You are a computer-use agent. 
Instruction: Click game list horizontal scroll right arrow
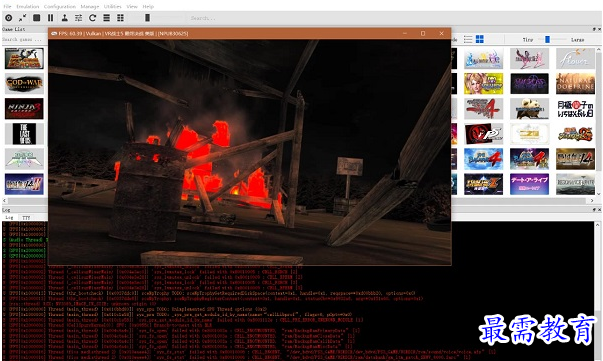pyautogui.click(x=592, y=201)
